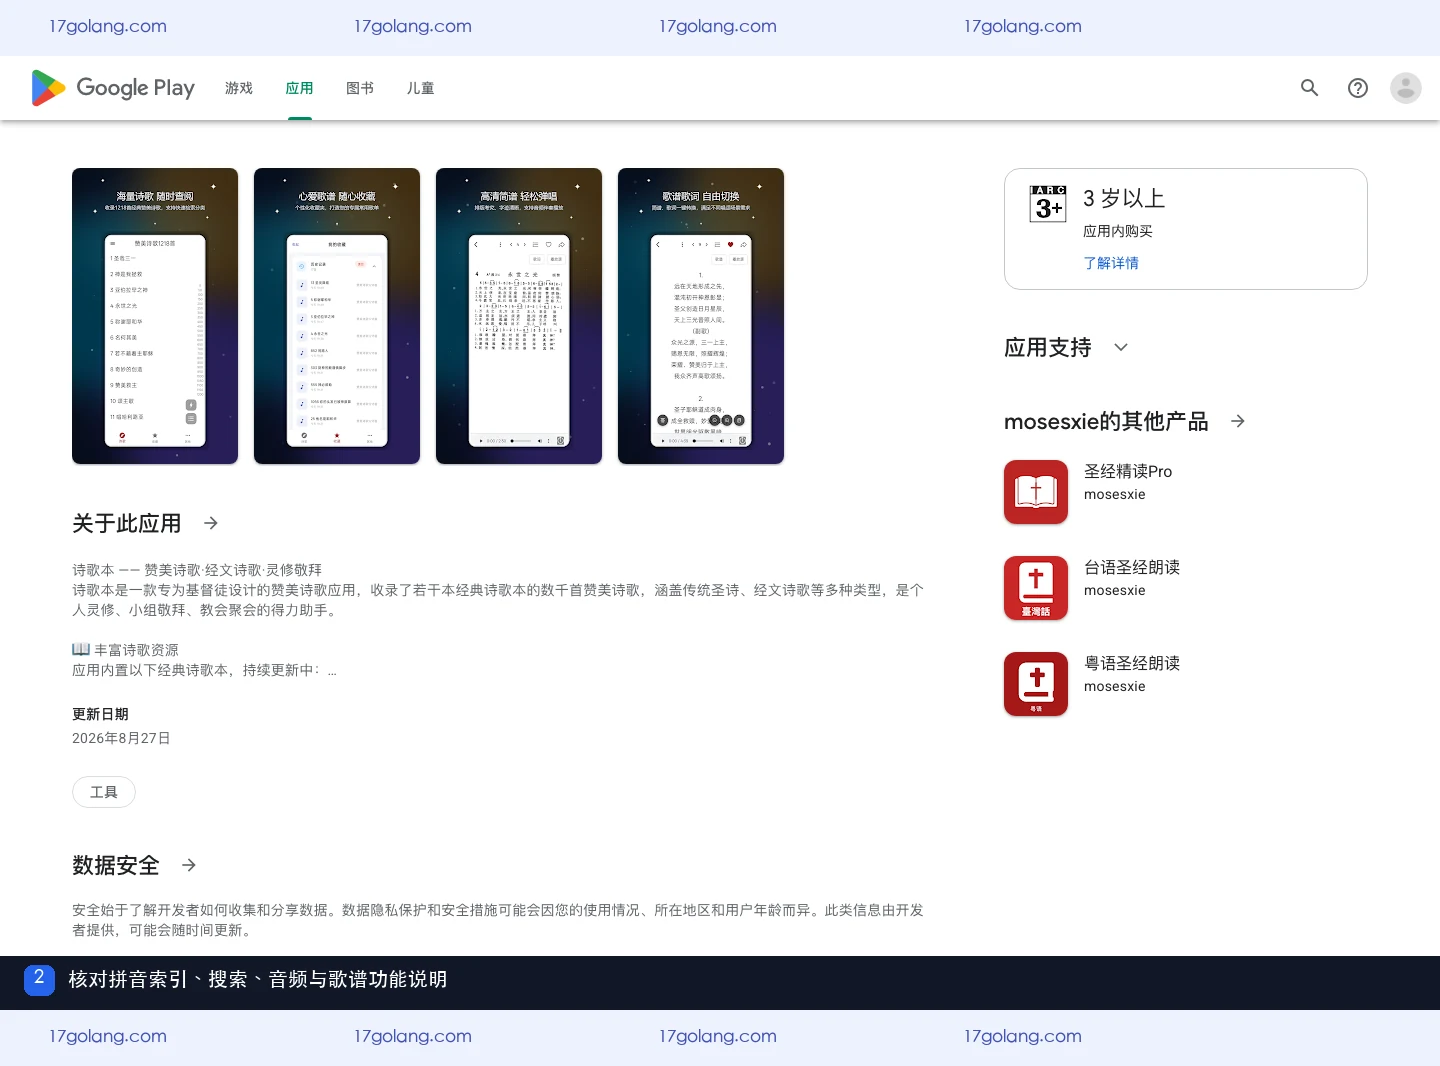Open the 圣经精读Pro title link
1440x1066 pixels.
point(1128,471)
